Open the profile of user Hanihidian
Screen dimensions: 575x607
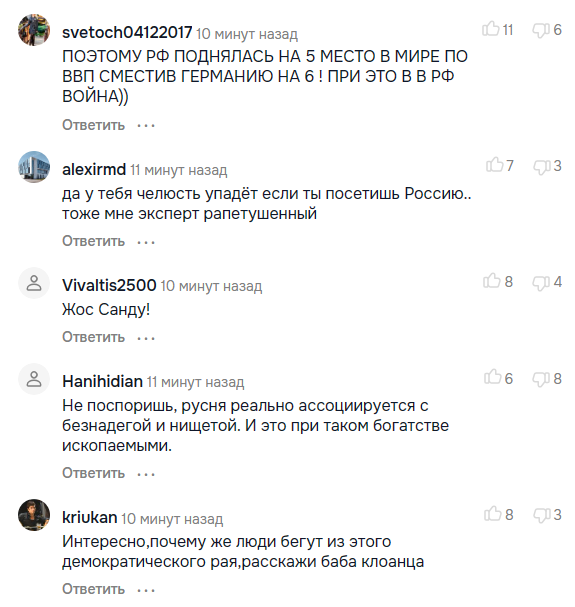[x=102, y=381]
